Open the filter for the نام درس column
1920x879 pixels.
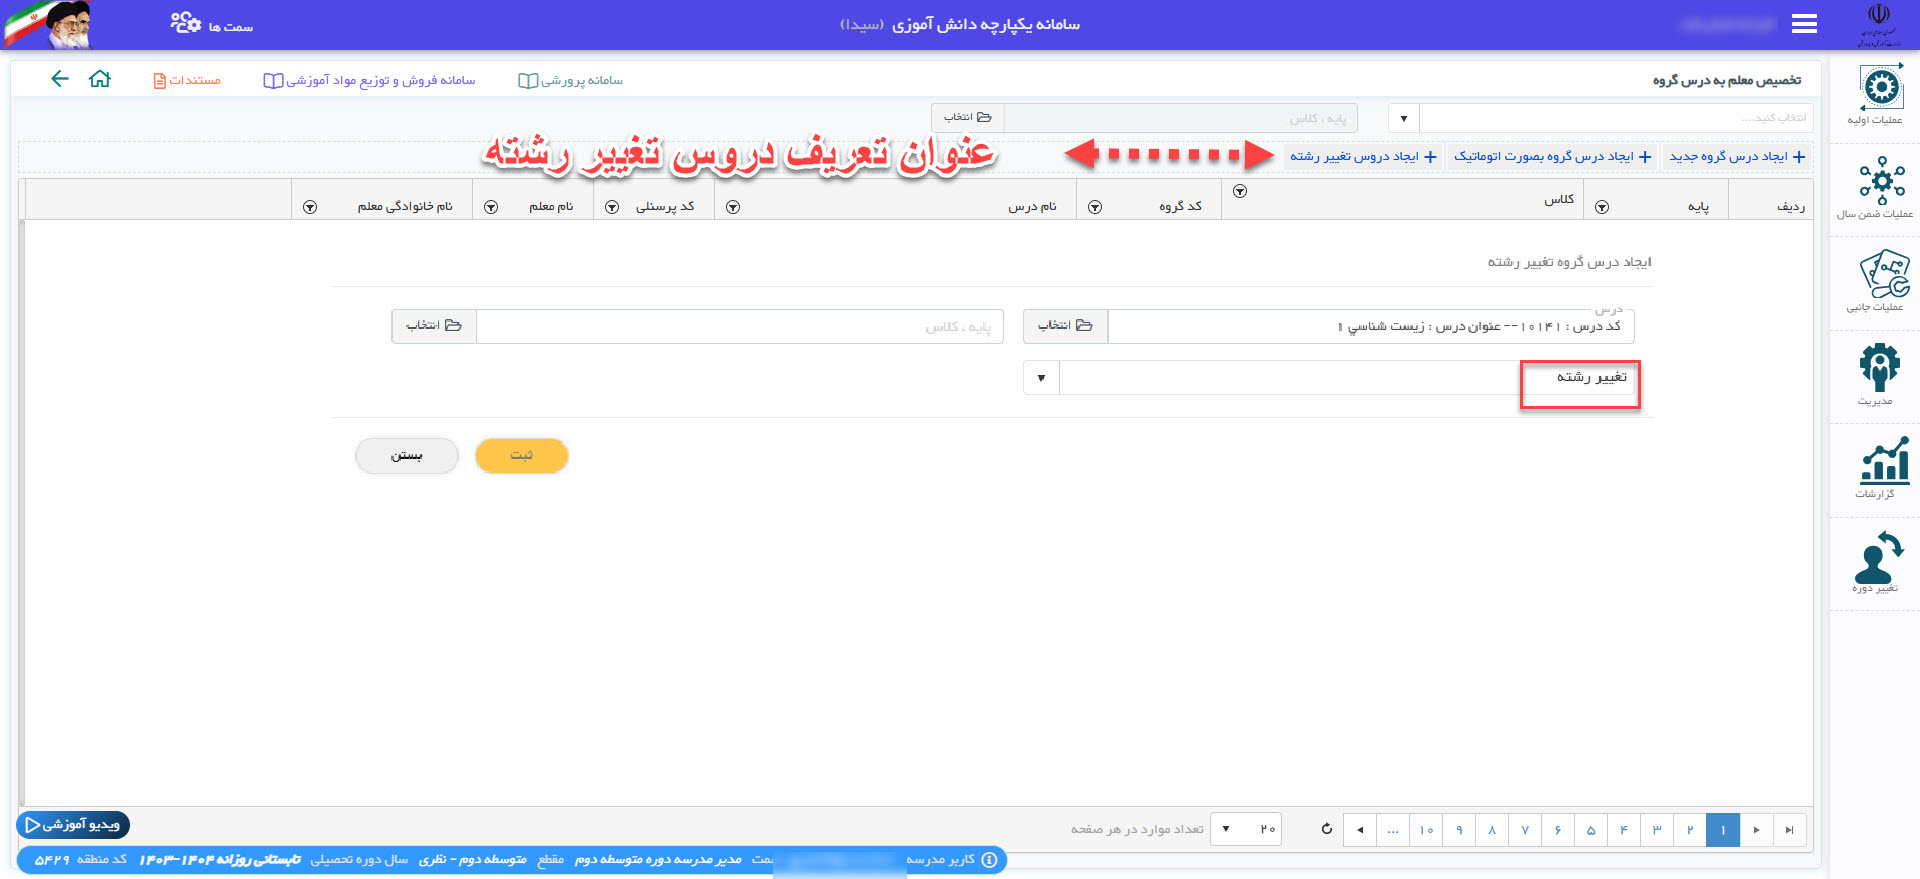(x=733, y=207)
